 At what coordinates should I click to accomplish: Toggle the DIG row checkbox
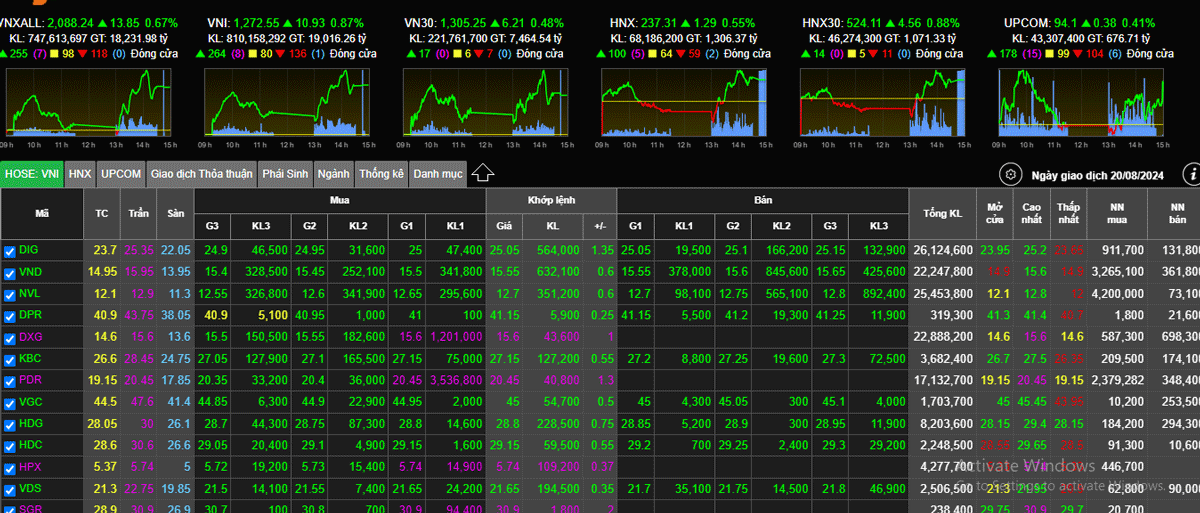click(x=9, y=250)
